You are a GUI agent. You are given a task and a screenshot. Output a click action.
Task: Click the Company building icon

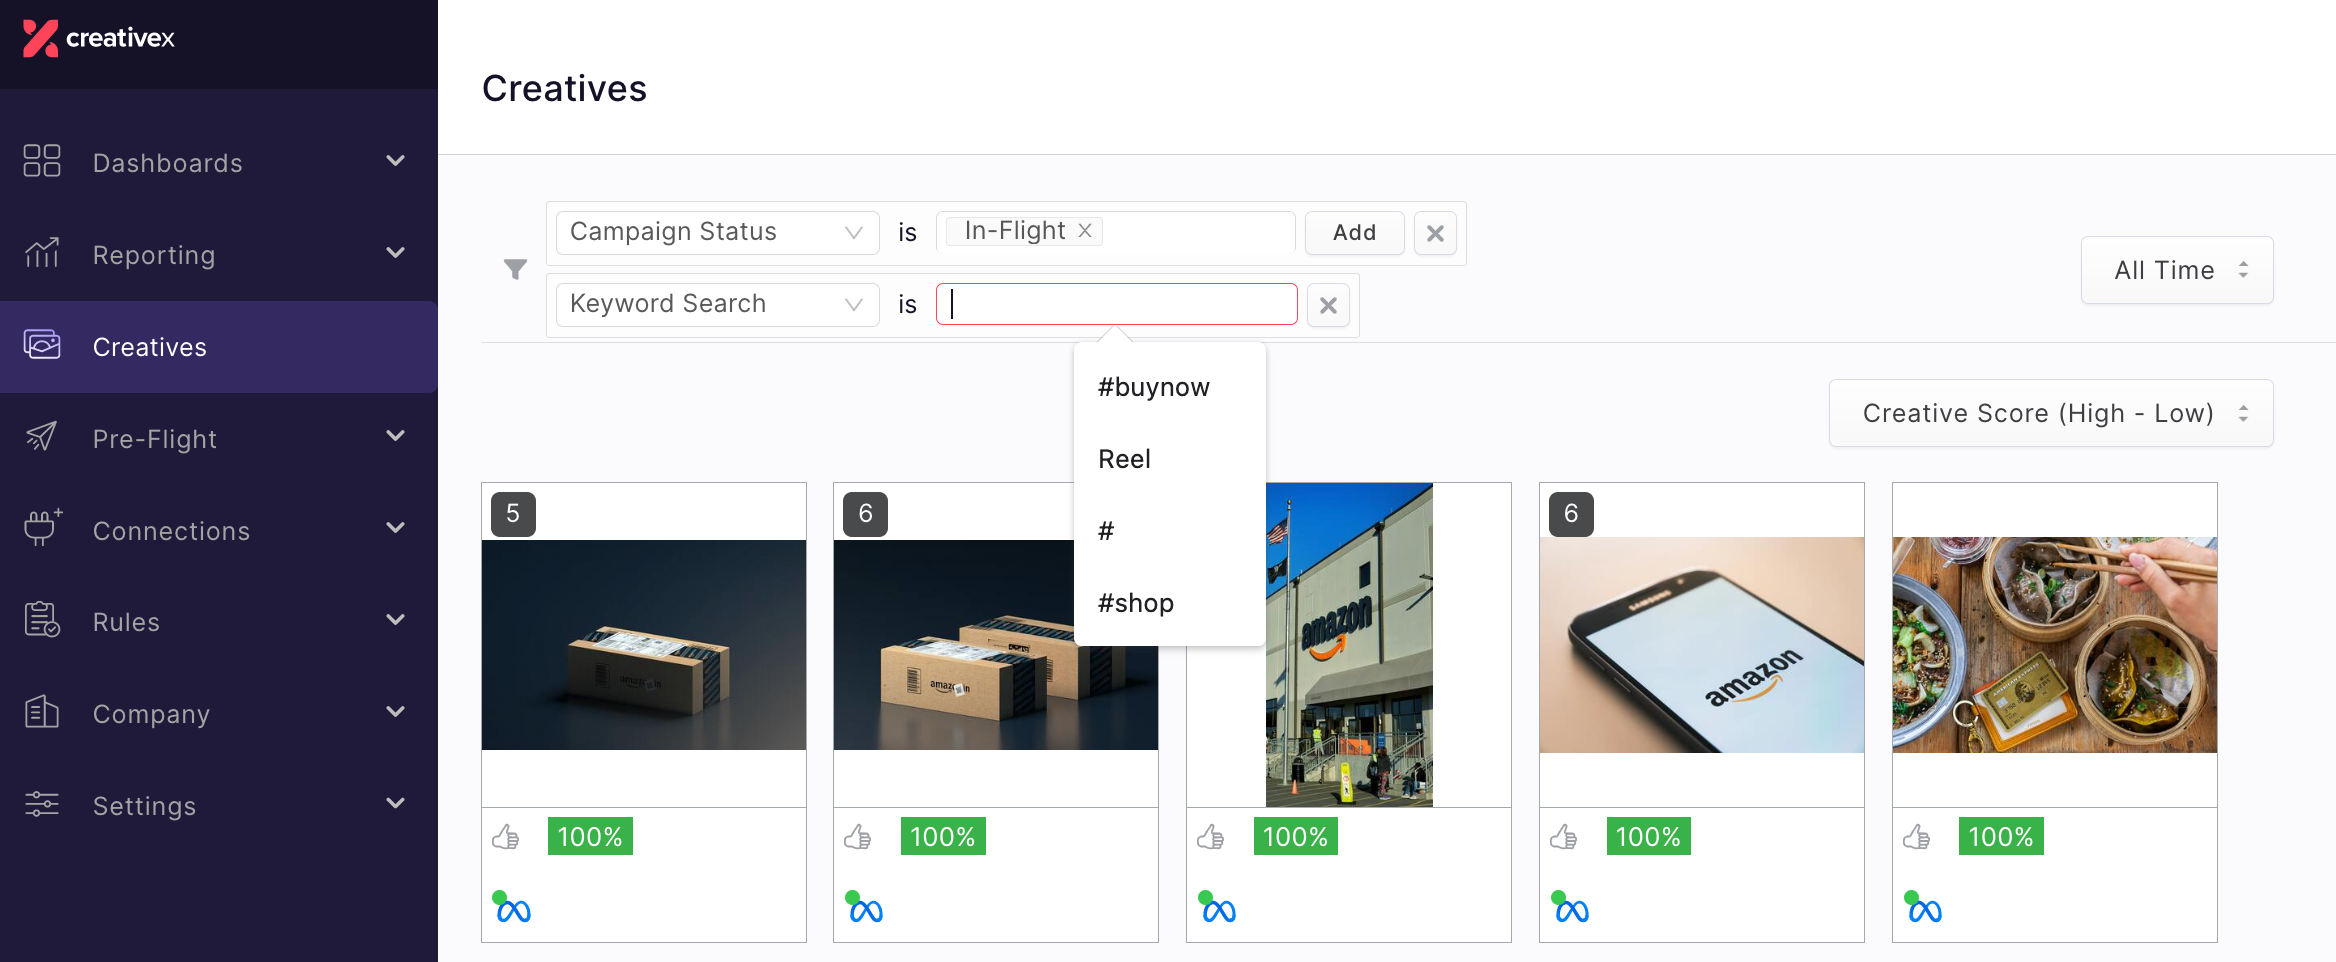click(42, 712)
